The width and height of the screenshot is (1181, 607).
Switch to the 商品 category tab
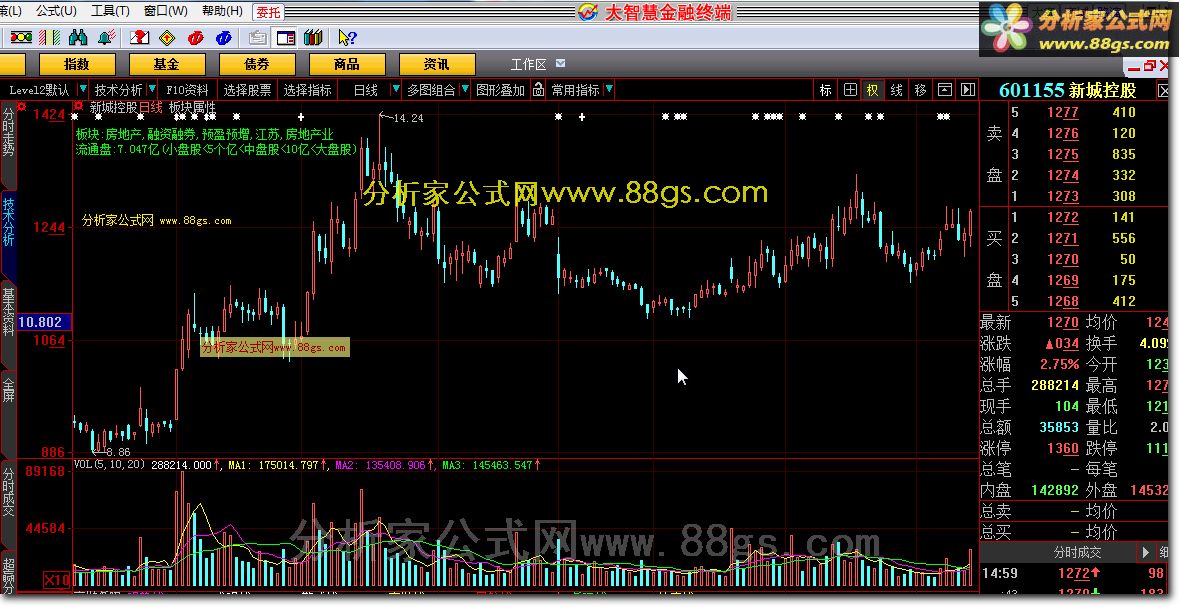(x=346, y=65)
